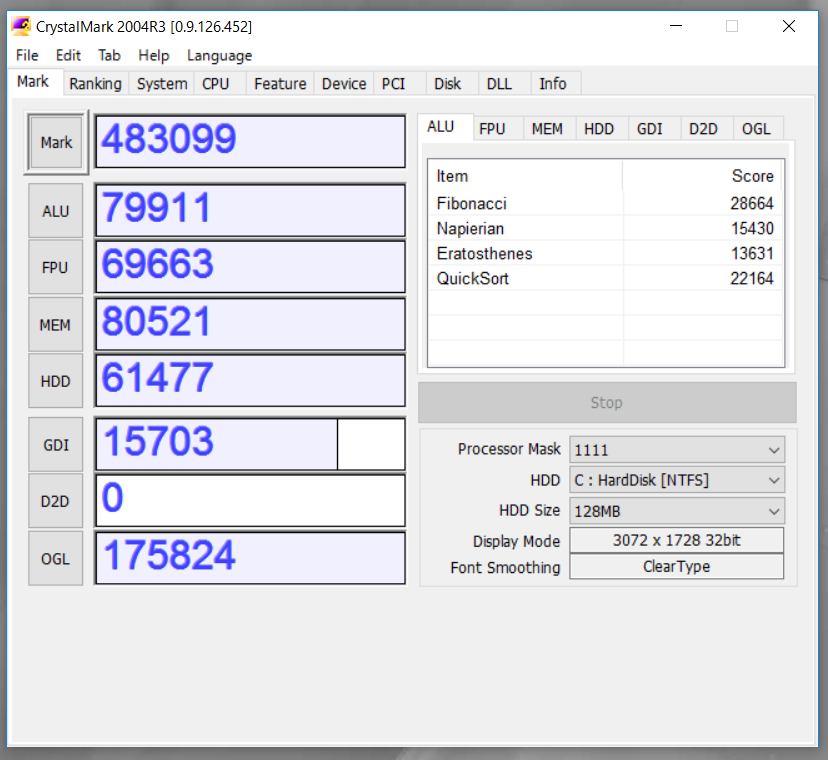Open the Edit menu

point(68,55)
